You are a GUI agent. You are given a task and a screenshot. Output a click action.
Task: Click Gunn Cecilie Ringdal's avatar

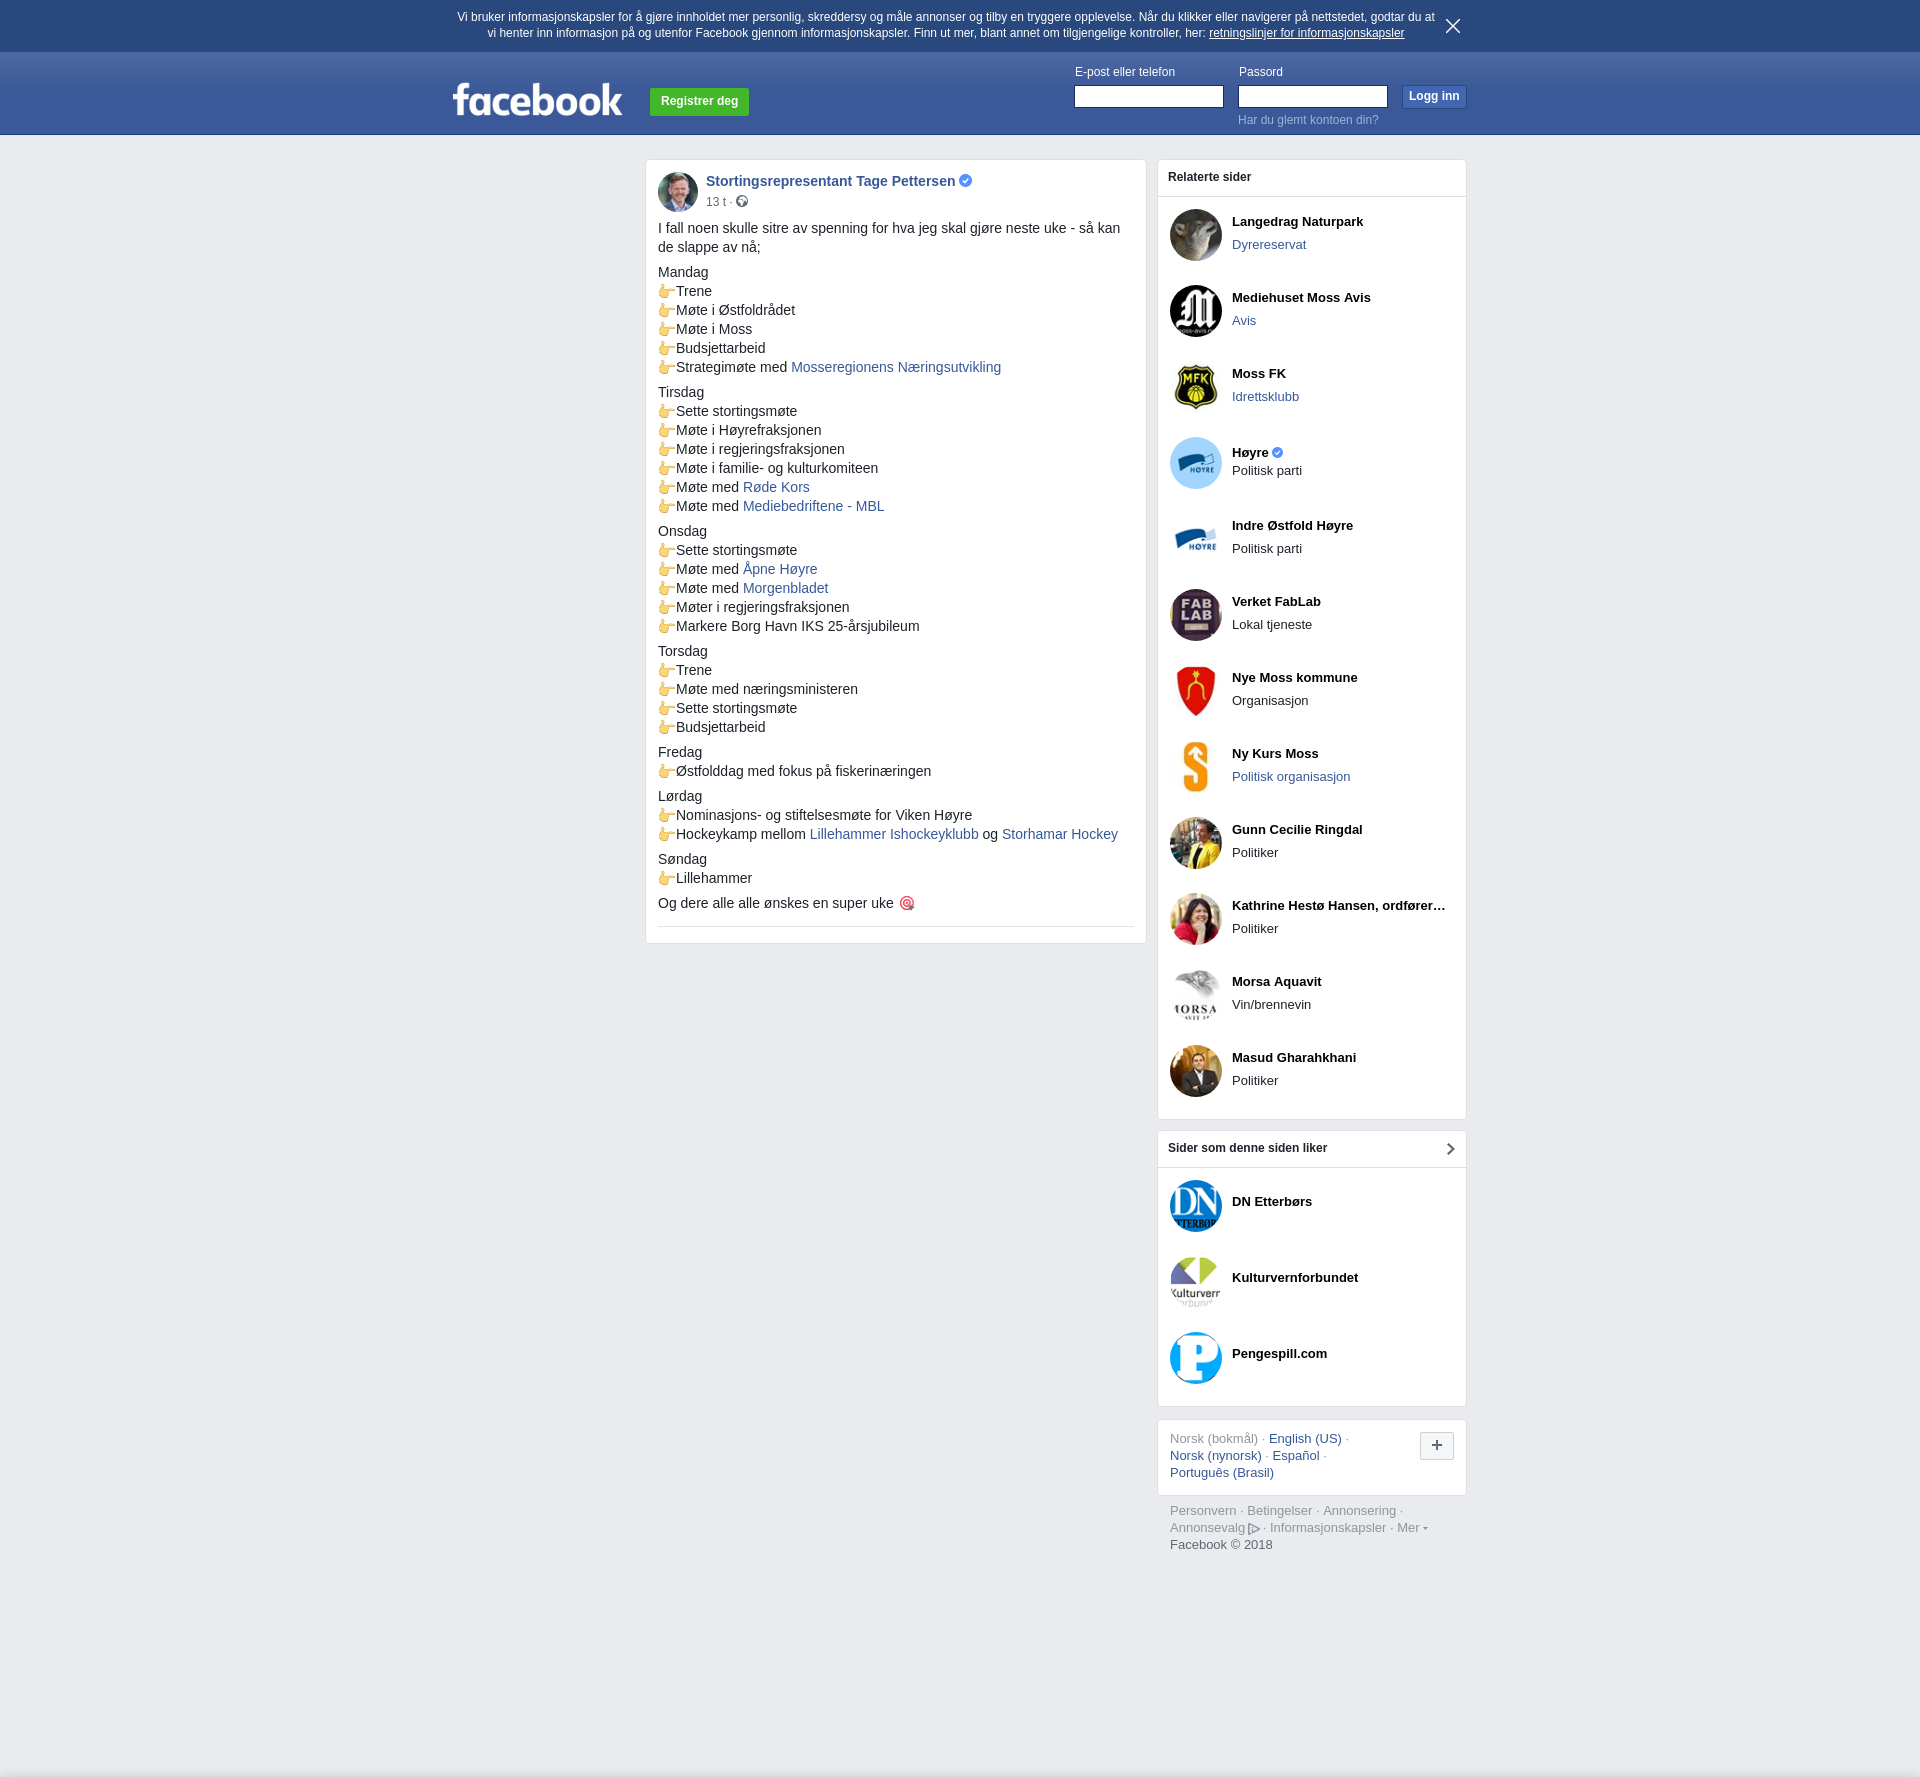point(1196,843)
